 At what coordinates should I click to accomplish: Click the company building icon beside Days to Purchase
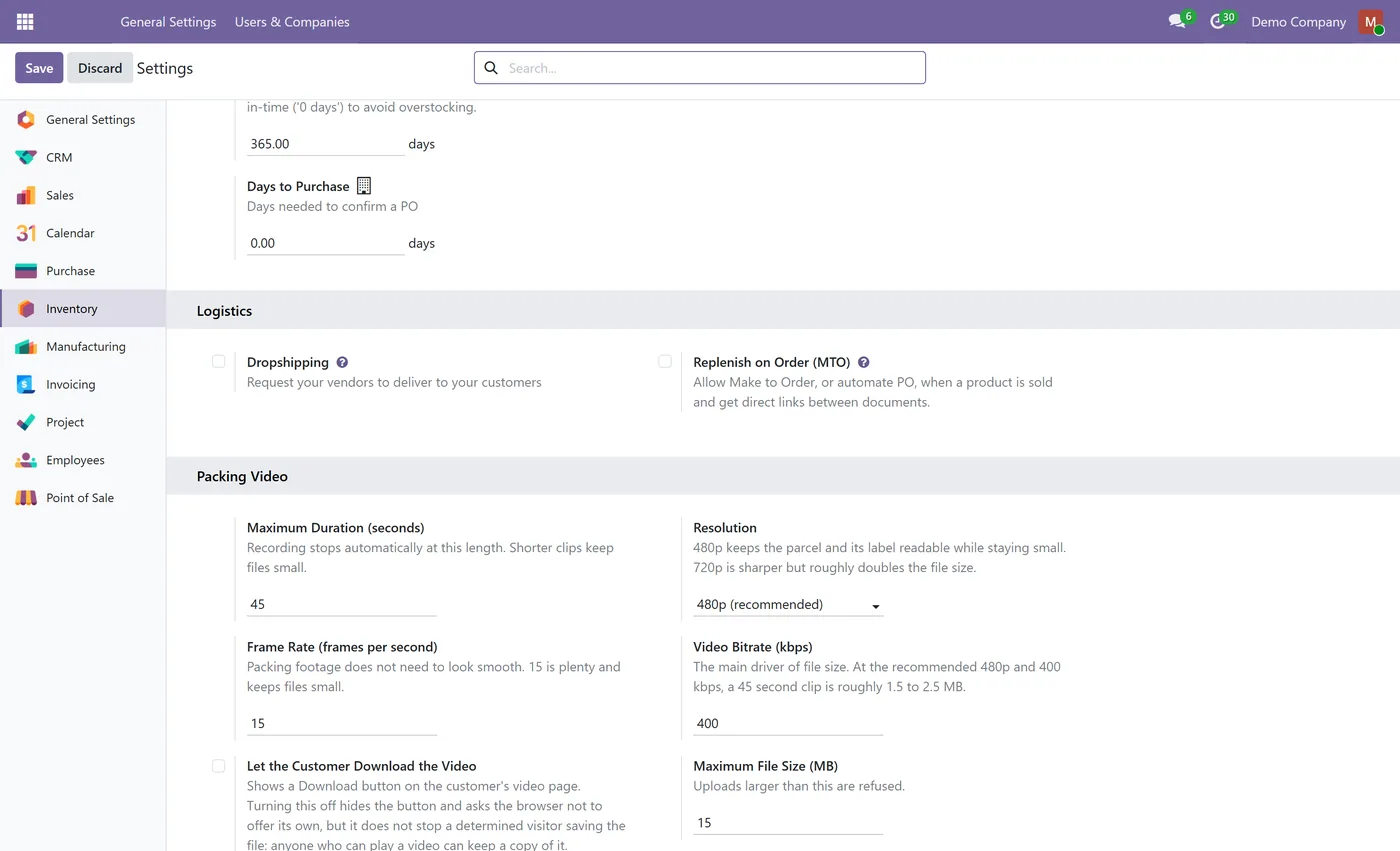[x=364, y=186]
